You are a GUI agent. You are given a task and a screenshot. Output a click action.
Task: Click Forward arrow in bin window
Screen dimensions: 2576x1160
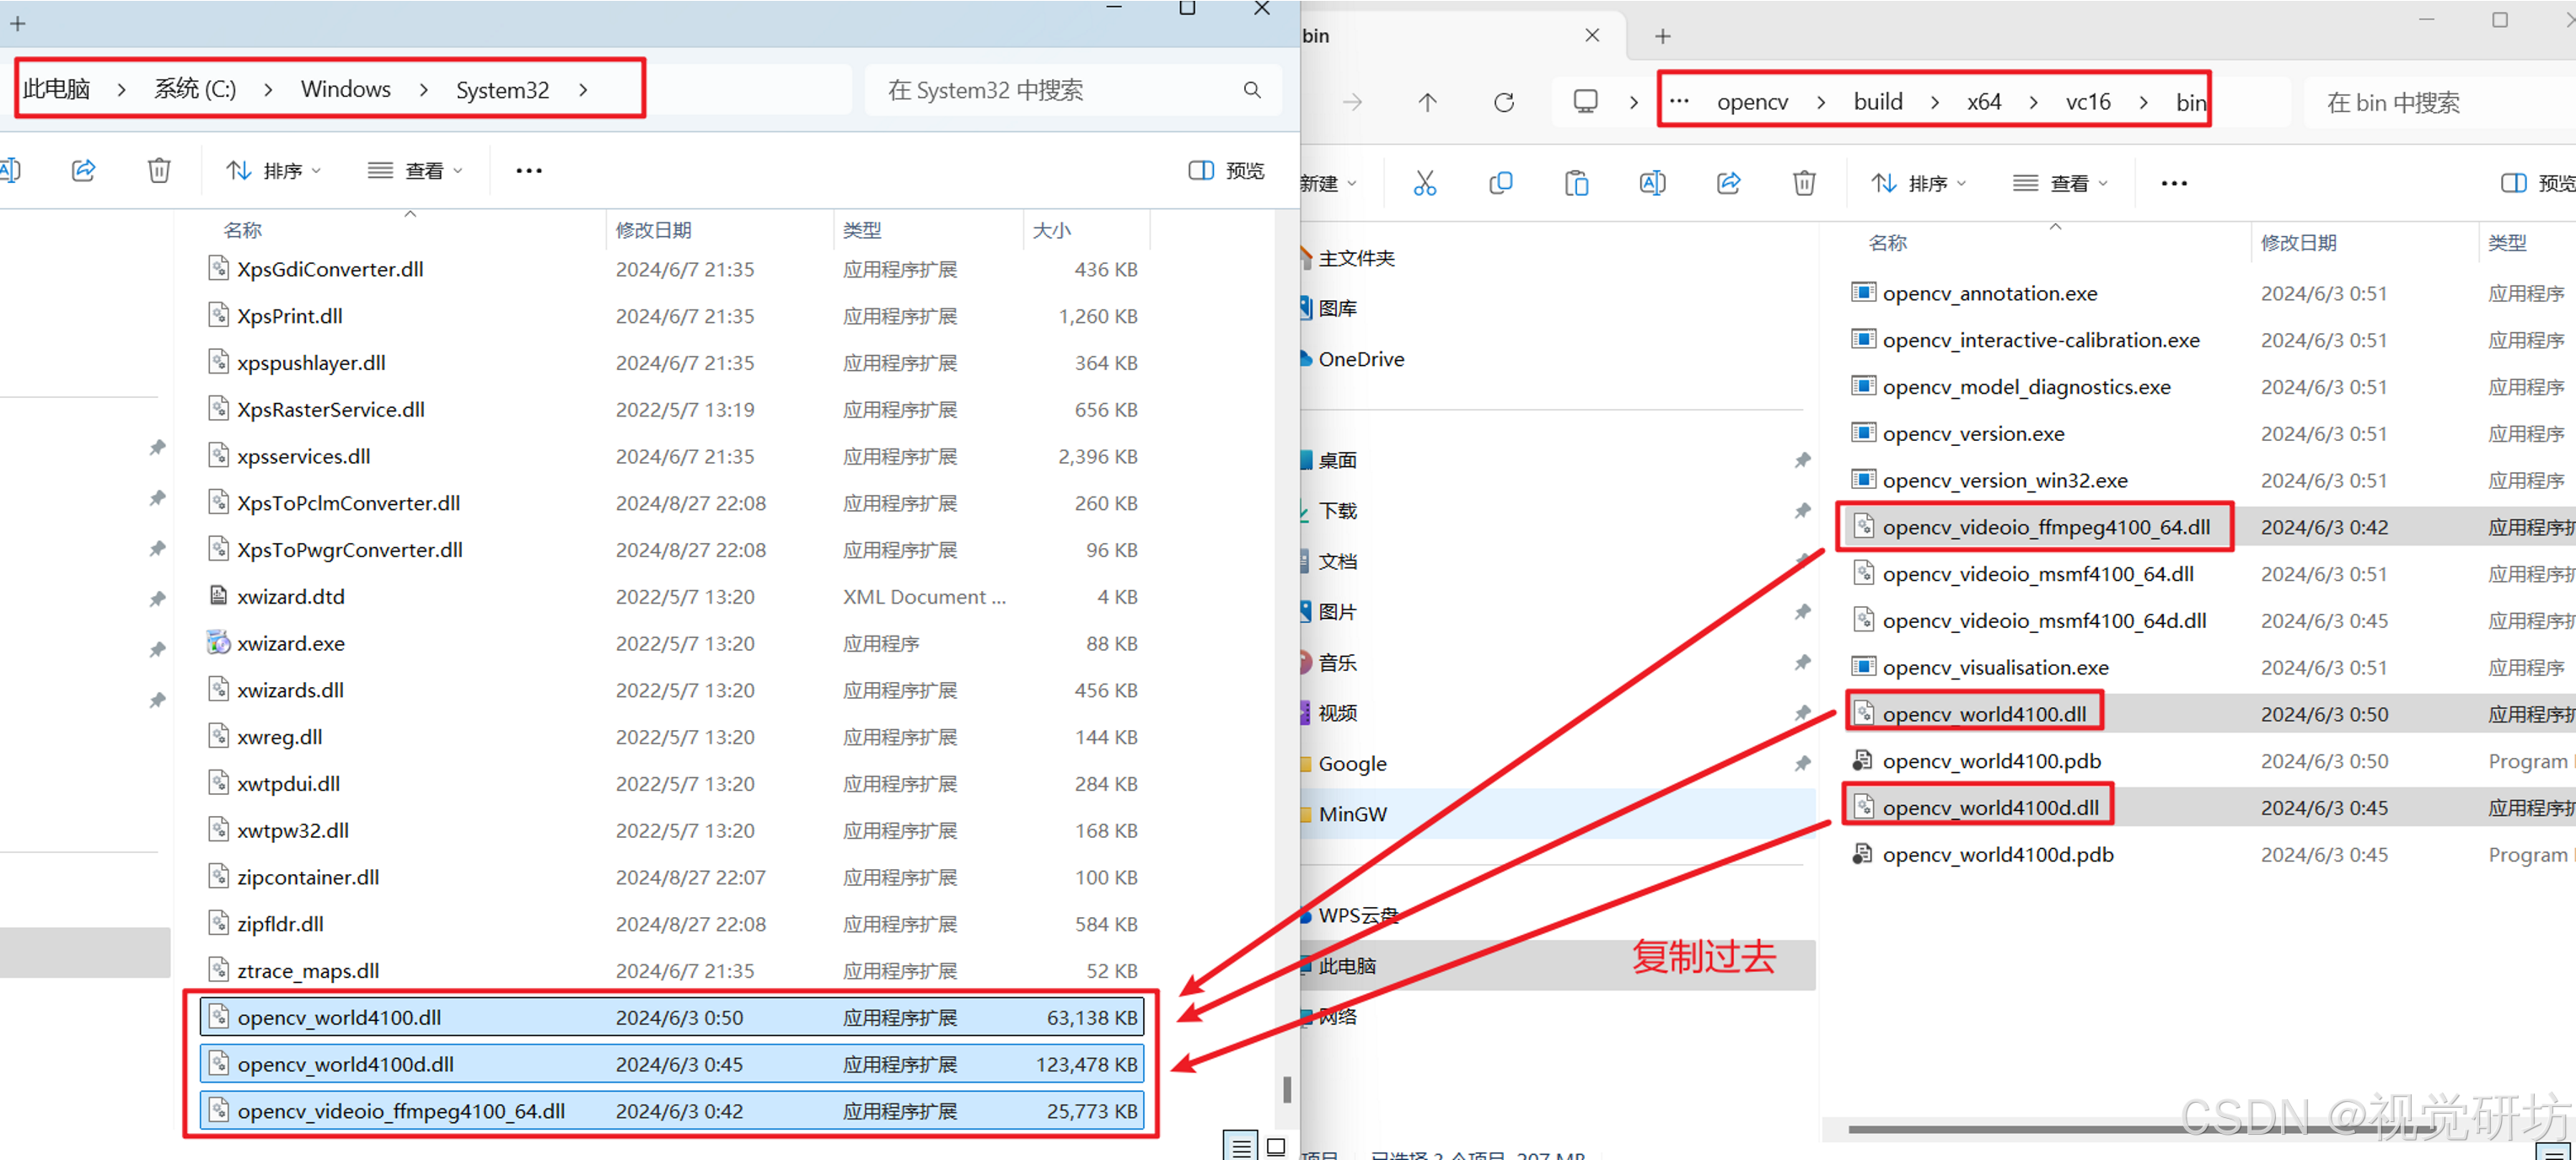point(1352,102)
